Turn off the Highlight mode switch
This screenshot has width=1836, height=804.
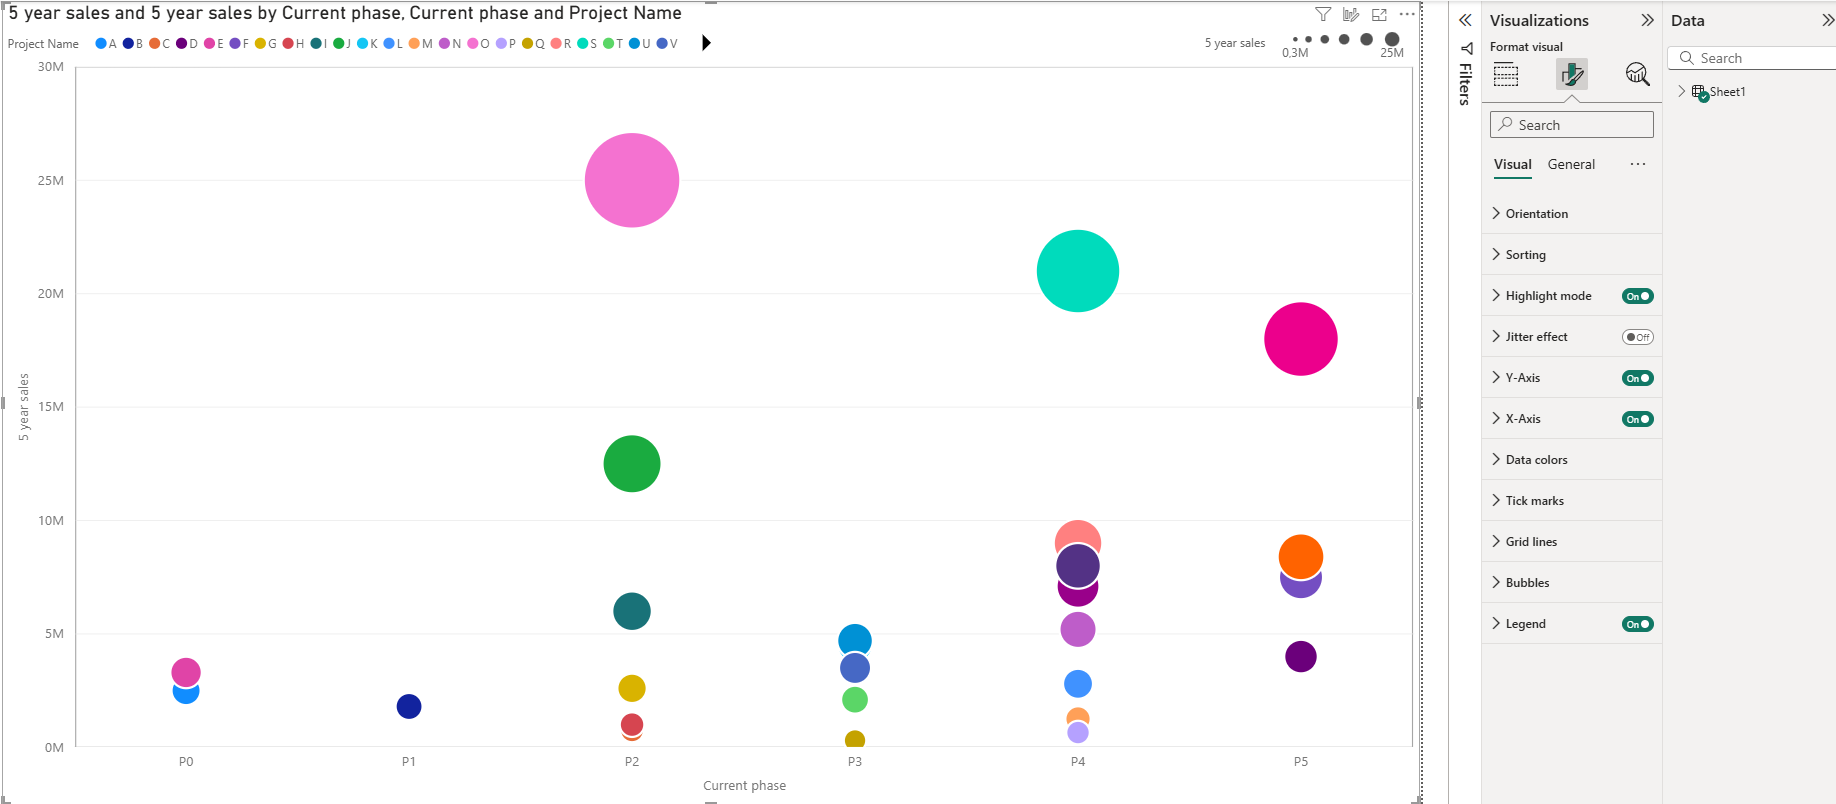click(x=1638, y=296)
